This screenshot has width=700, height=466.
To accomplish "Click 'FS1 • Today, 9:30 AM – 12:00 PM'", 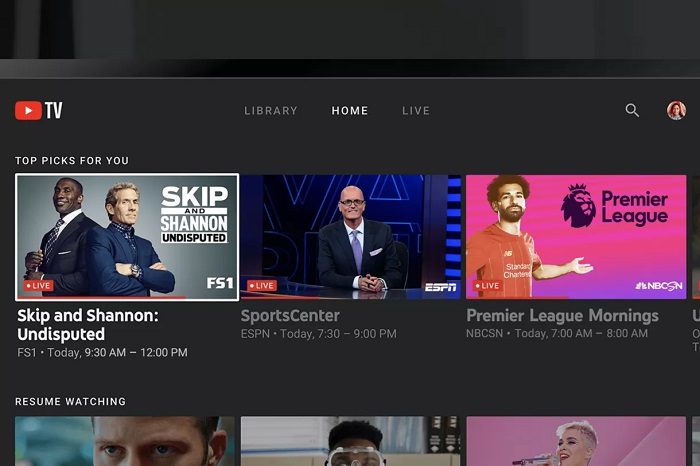I will (102, 353).
